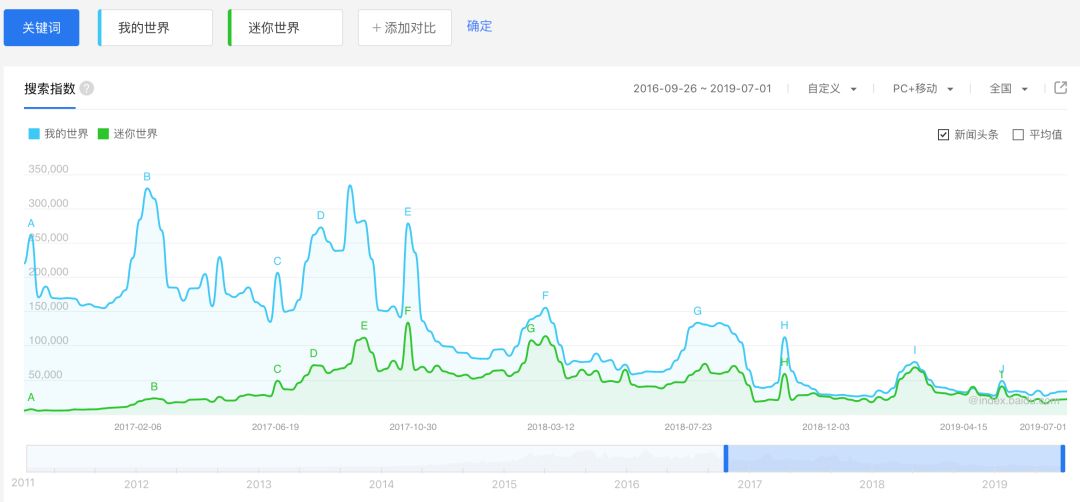Click the 2012 label on overview timeline
The image size is (1080, 502).
[x=136, y=484]
